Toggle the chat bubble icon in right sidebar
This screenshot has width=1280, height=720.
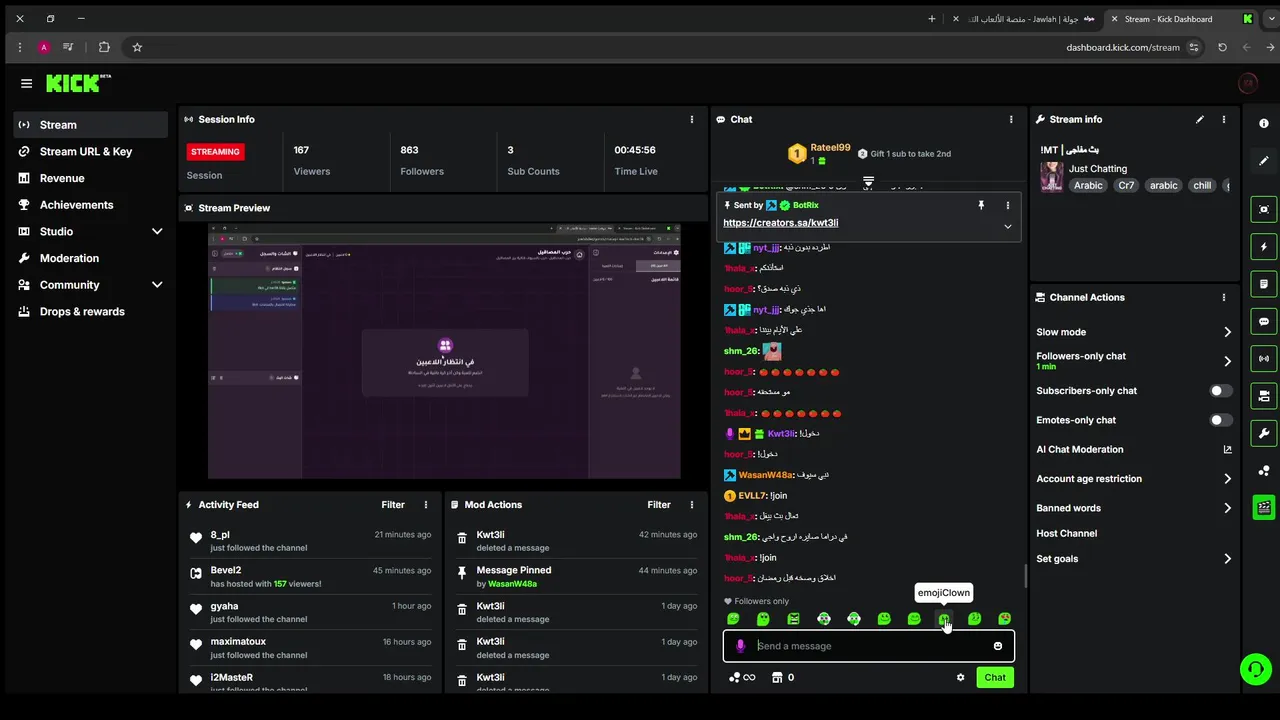(x=1264, y=321)
